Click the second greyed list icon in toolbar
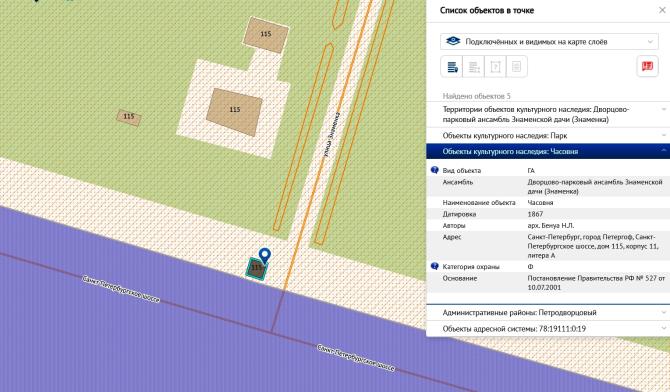Viewport: 670px width, 392px height. pyautogui.click(x=474, y=67)
